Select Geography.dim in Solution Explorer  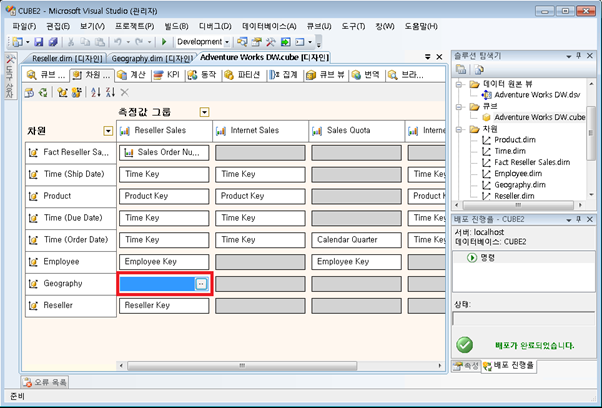[520, 185]
